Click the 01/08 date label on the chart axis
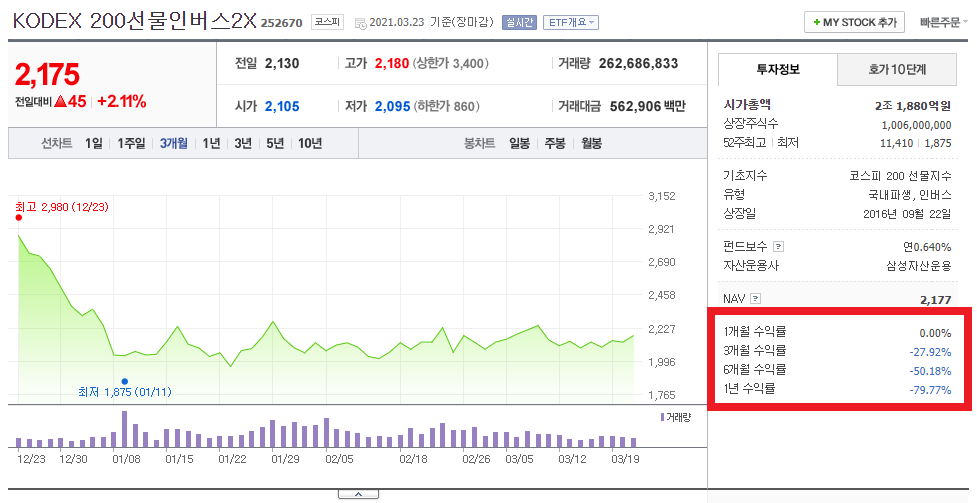Image resolution: width=977 pixels, height=503 pixels. click(126, 459)
